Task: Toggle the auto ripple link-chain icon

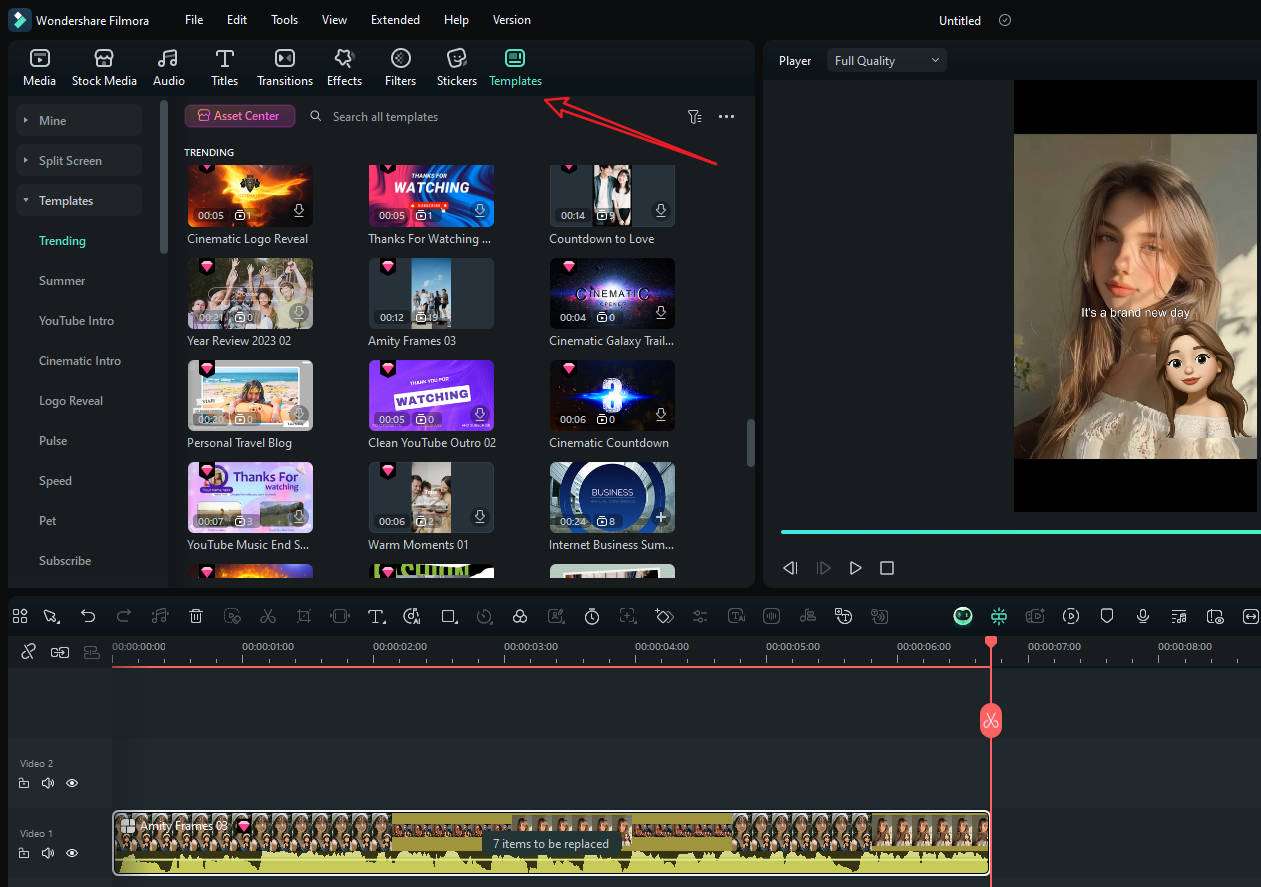Action: tap(60, 652)
